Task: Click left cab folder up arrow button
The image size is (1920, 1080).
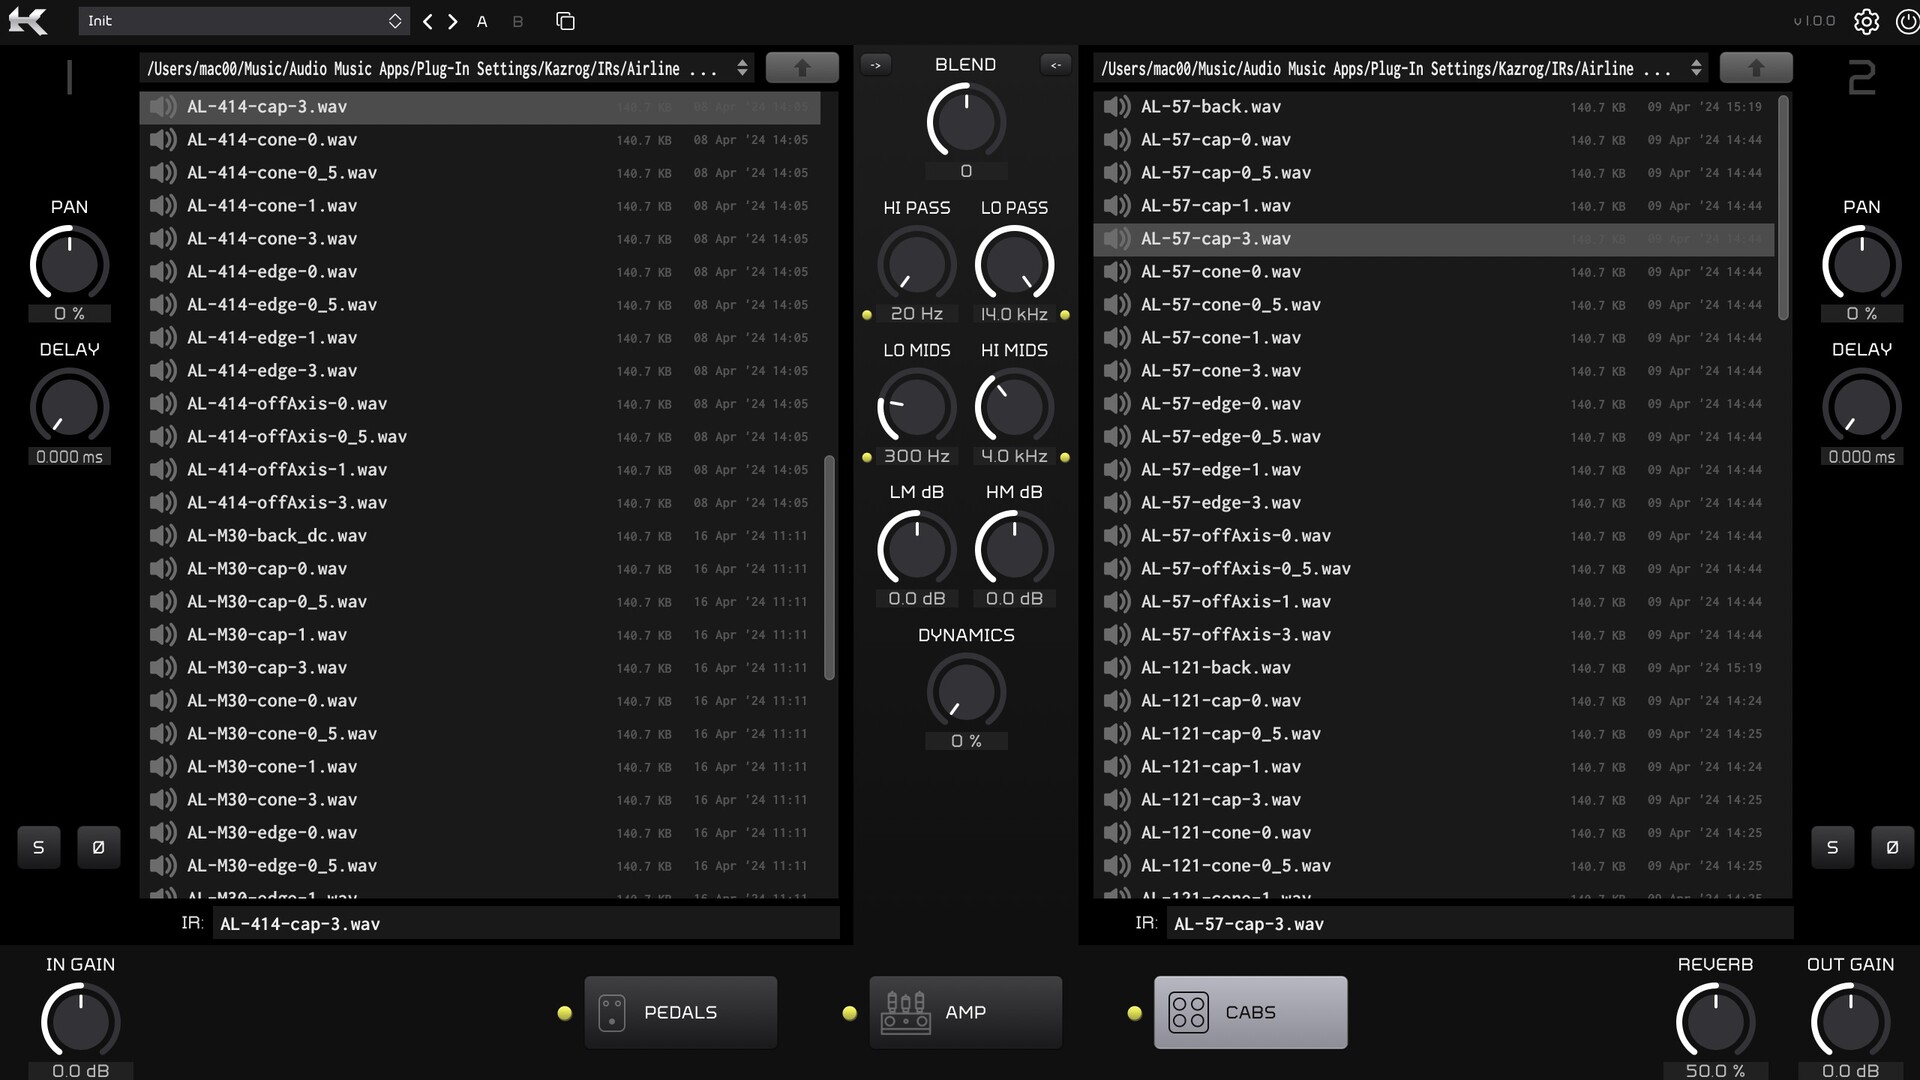Action: (801, 68)
